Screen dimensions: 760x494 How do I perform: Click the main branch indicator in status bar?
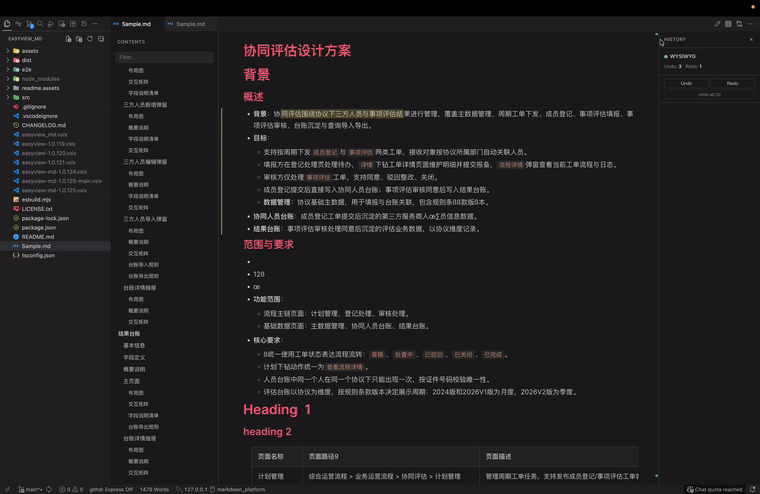pos(30,489)
